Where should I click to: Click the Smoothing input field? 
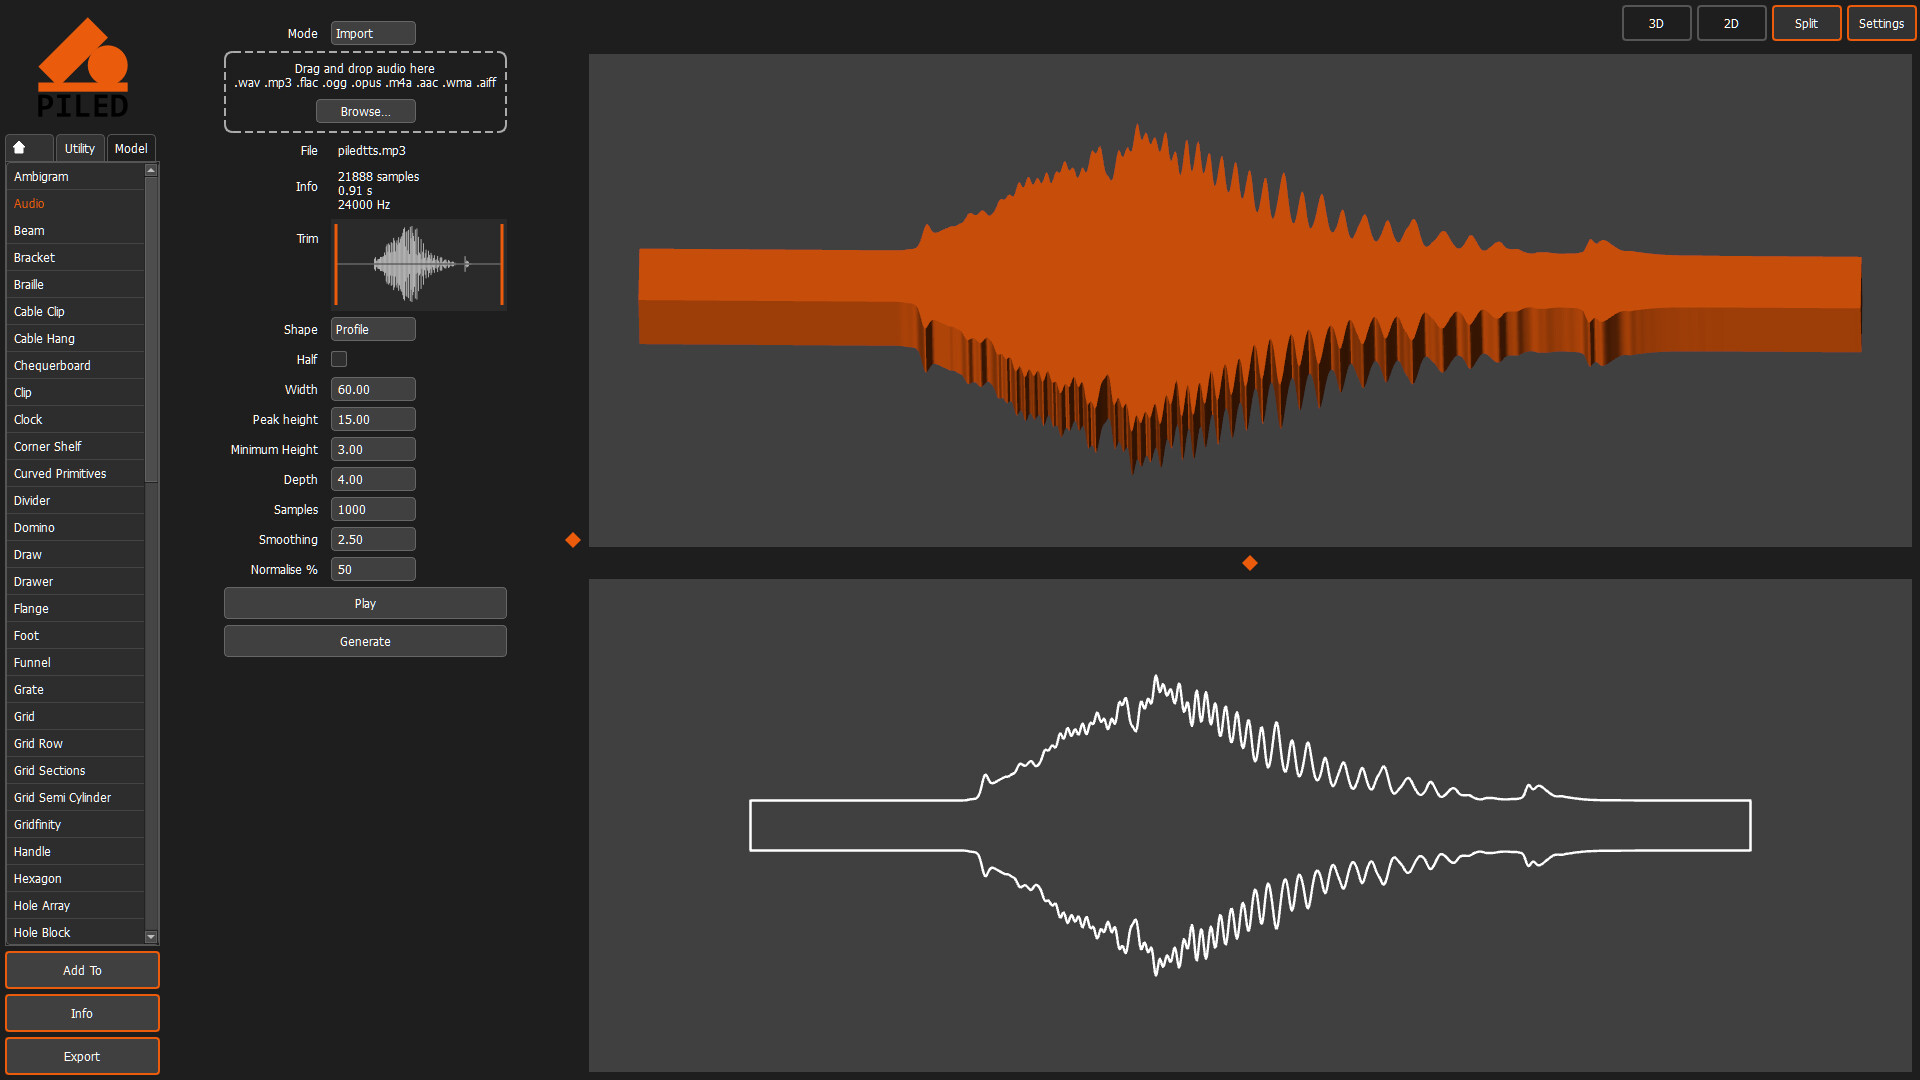[373, 540]
